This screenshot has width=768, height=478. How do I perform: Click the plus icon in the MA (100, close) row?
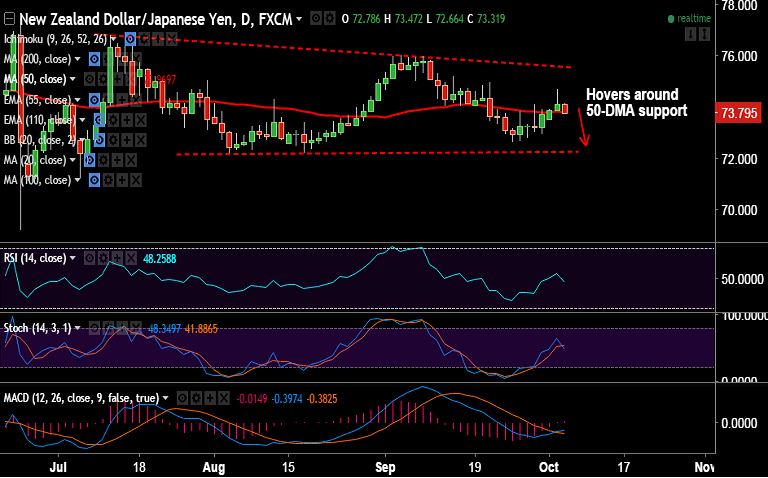point(122,180)
